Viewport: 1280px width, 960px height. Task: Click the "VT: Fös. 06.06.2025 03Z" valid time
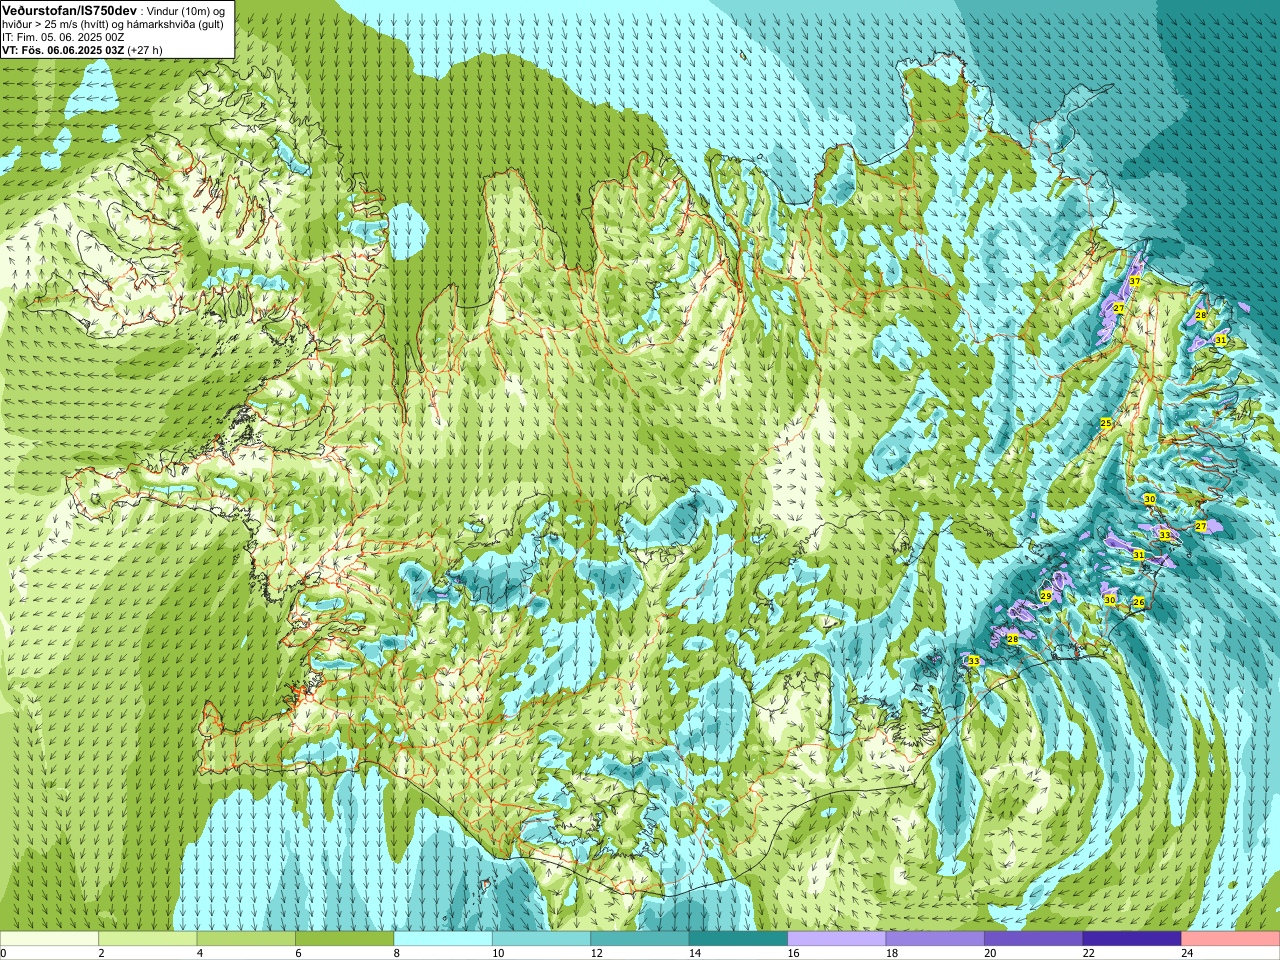click(x=63, y=50)
